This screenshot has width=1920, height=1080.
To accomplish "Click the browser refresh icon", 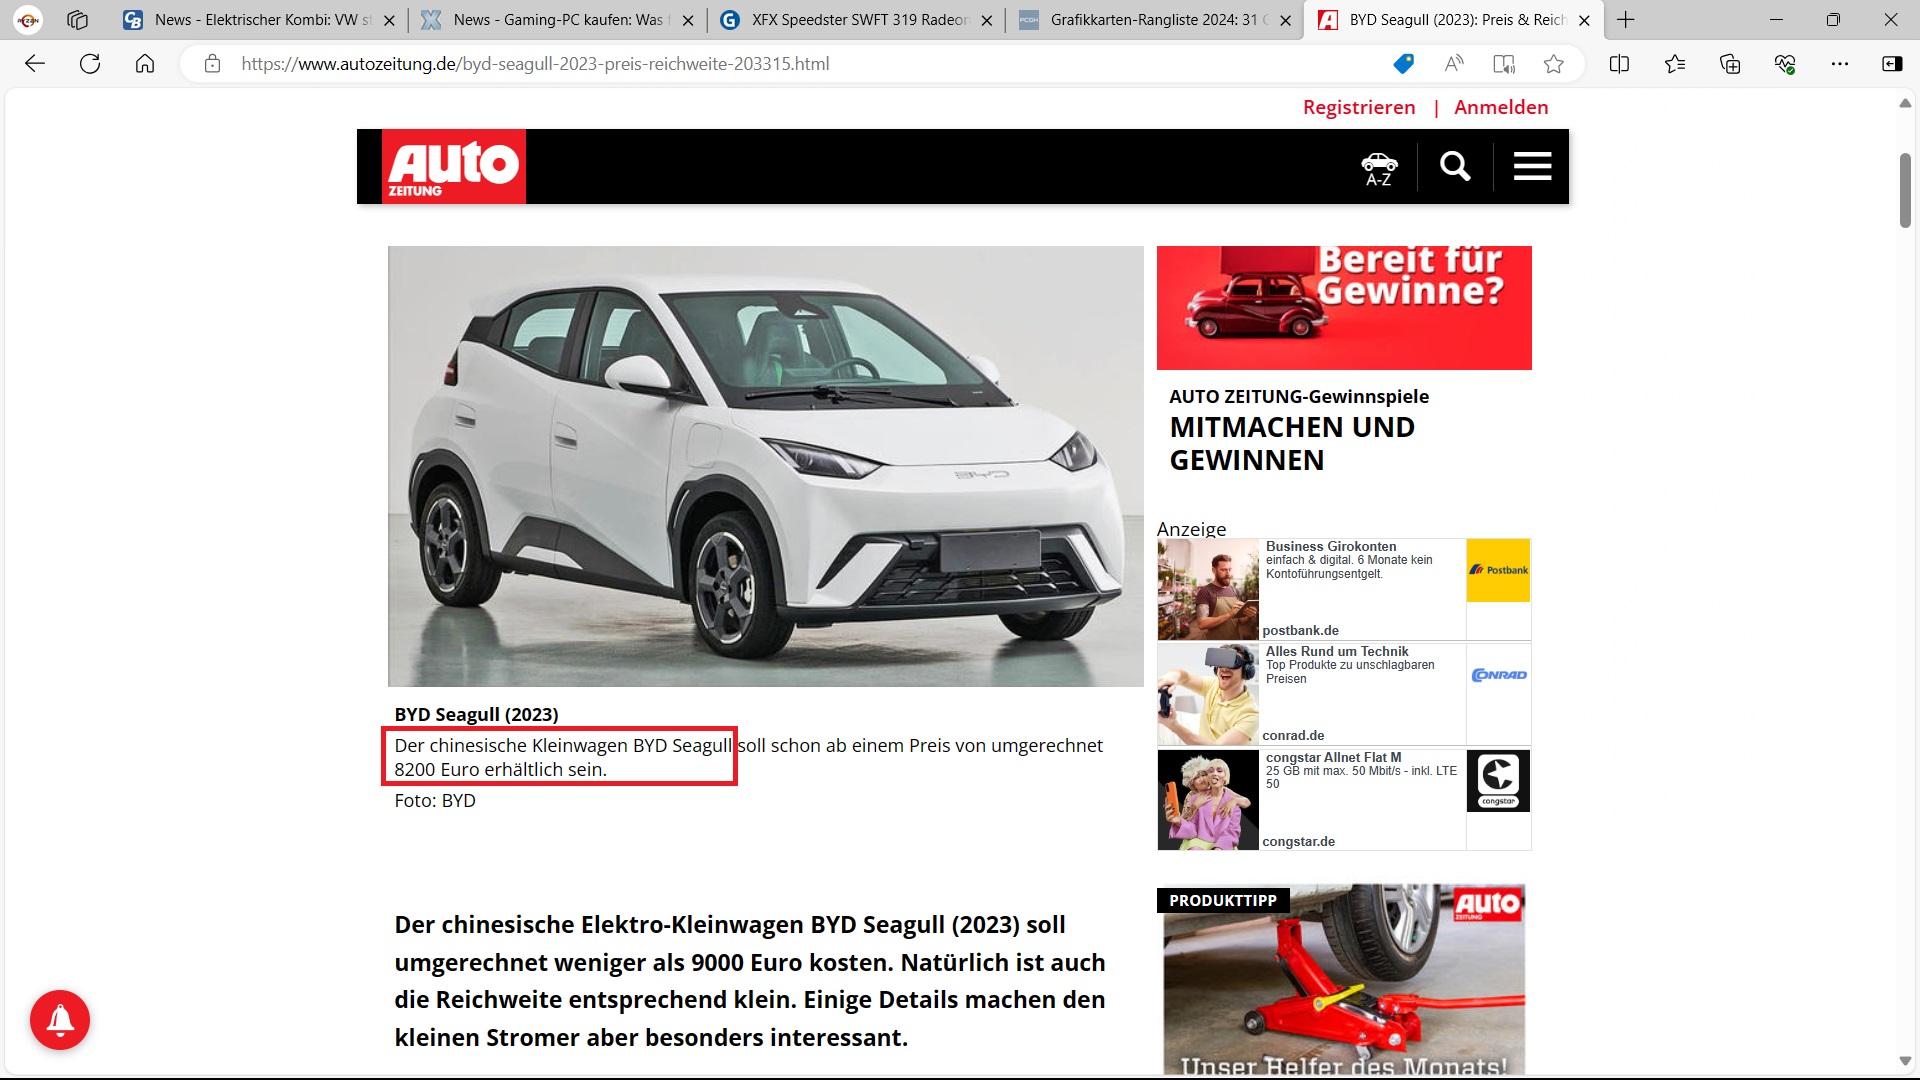I will tap(90, 64).
